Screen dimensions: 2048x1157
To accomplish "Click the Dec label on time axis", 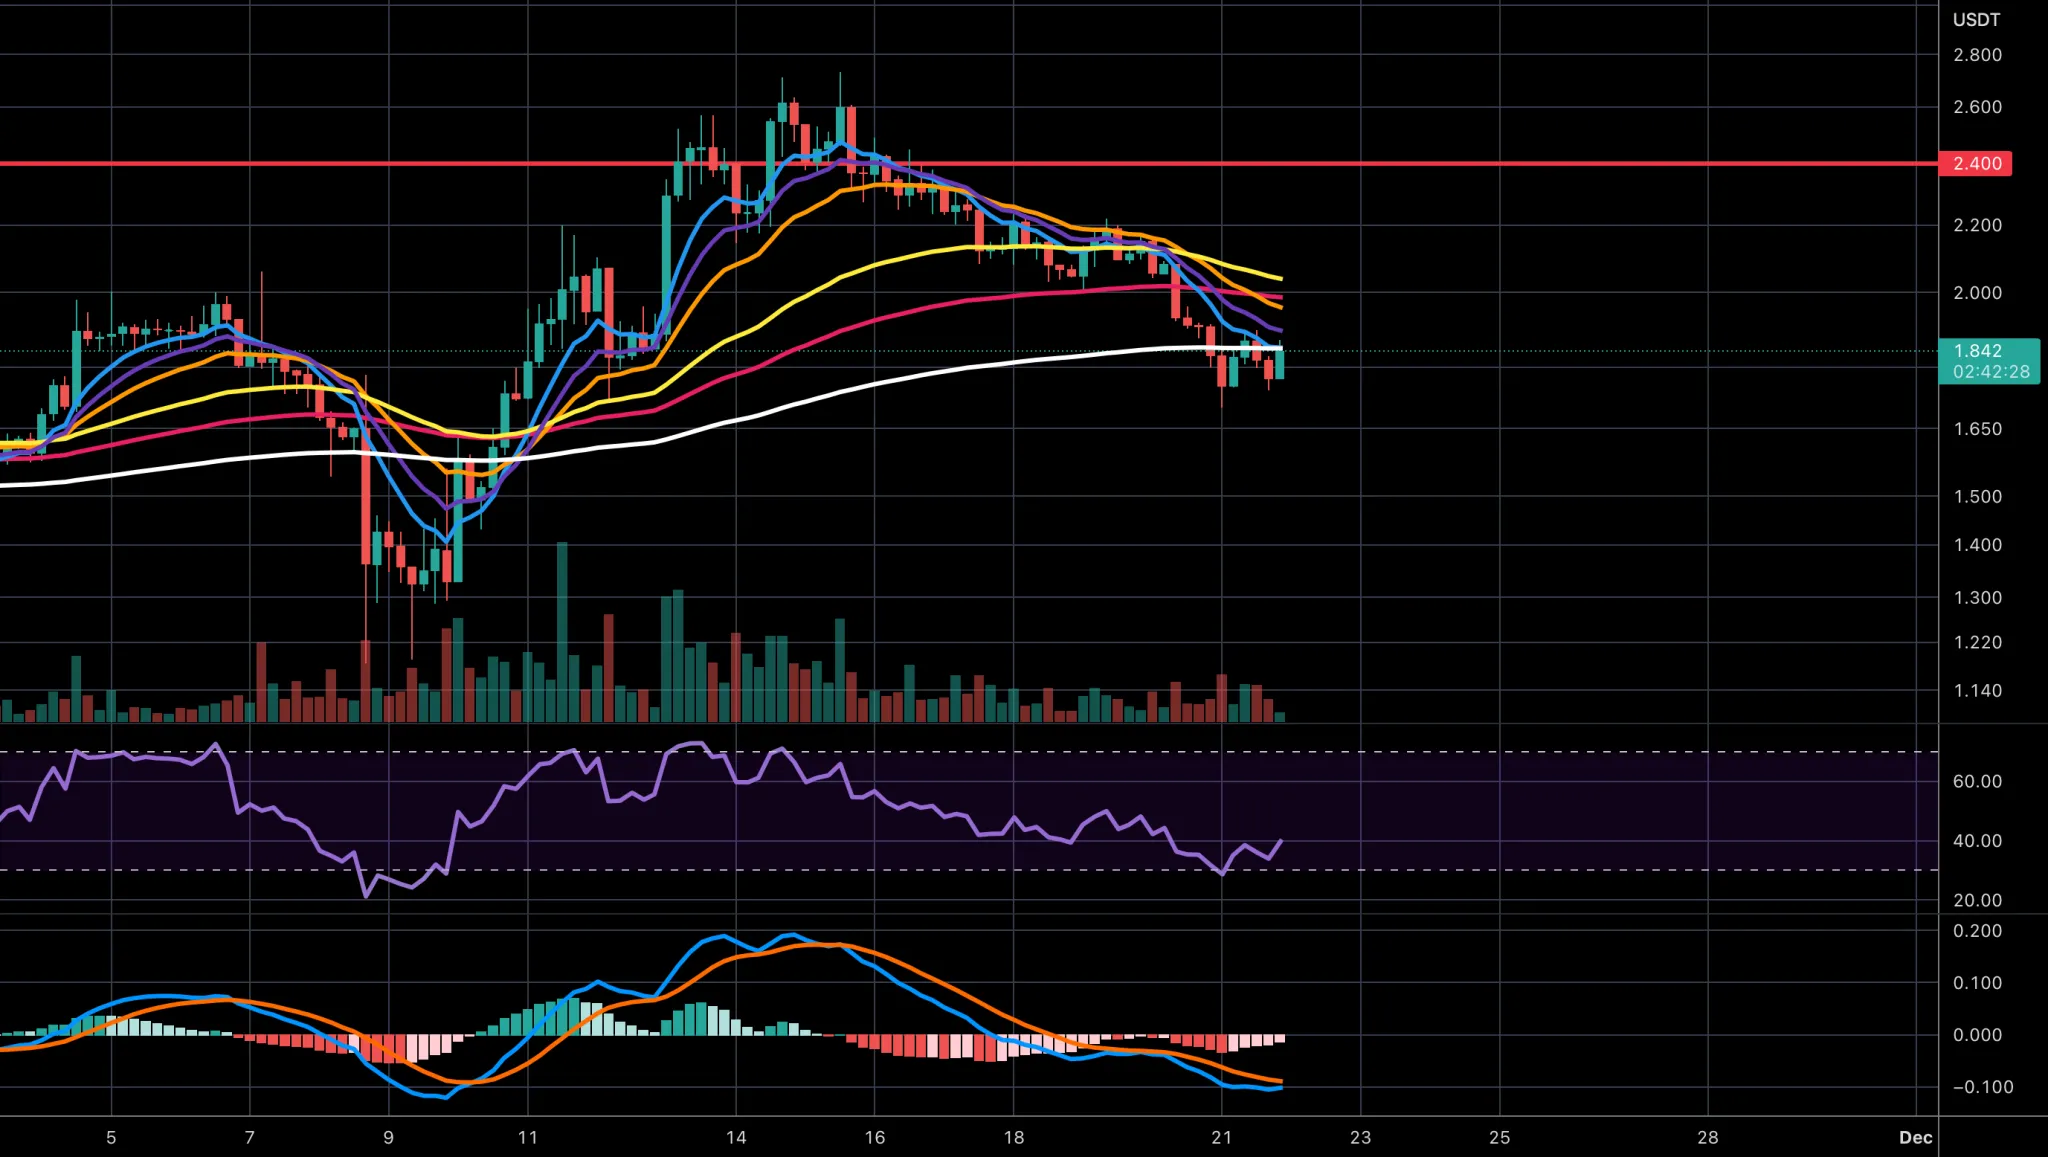I will [x=1915, y=1137].
